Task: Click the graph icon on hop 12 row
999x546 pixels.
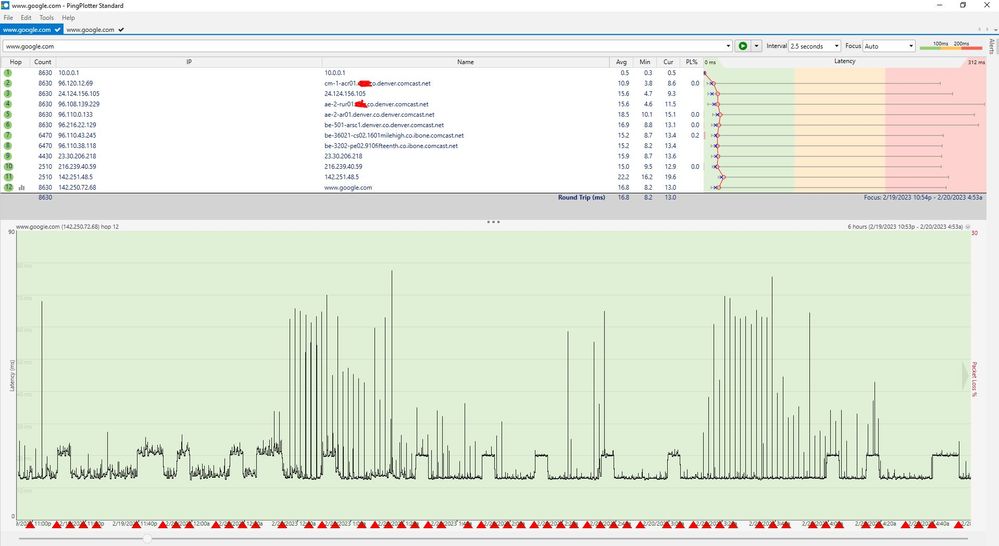Action: pos(22,187)
